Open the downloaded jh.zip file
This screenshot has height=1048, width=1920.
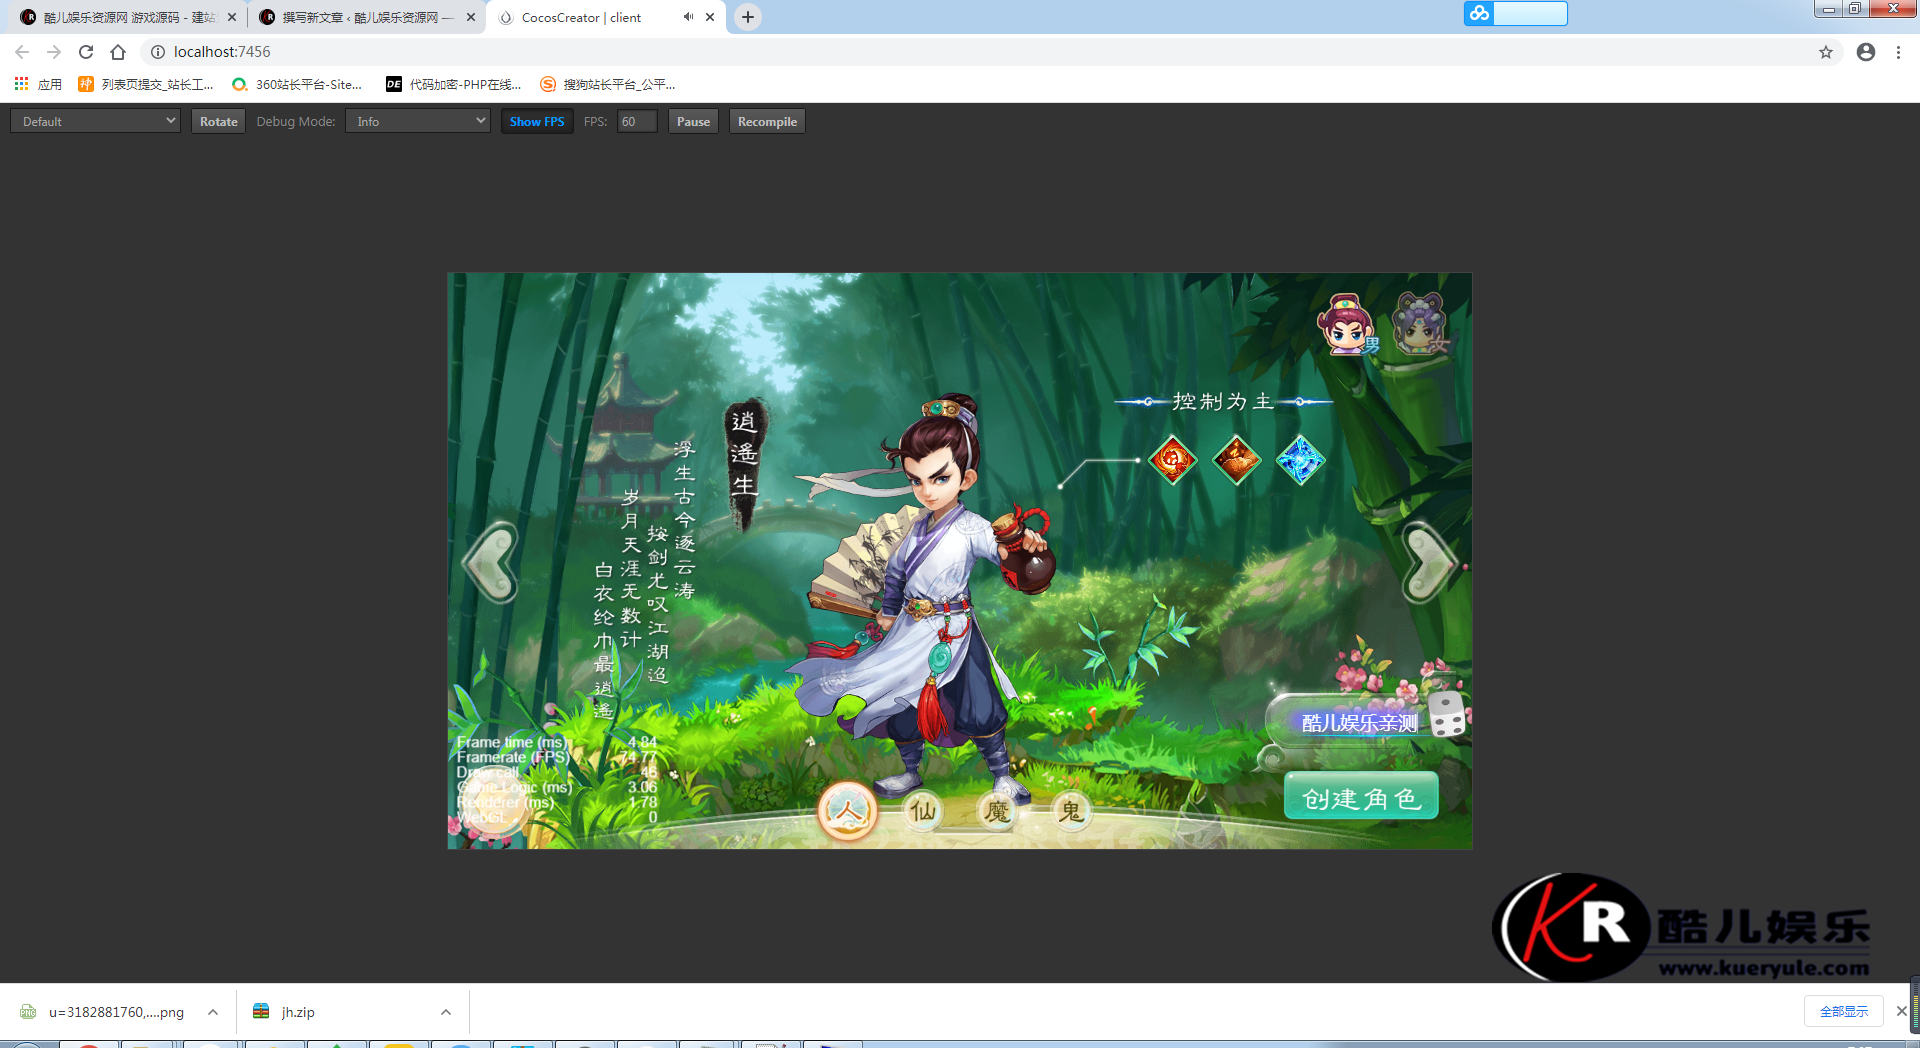coord(285,1012)
